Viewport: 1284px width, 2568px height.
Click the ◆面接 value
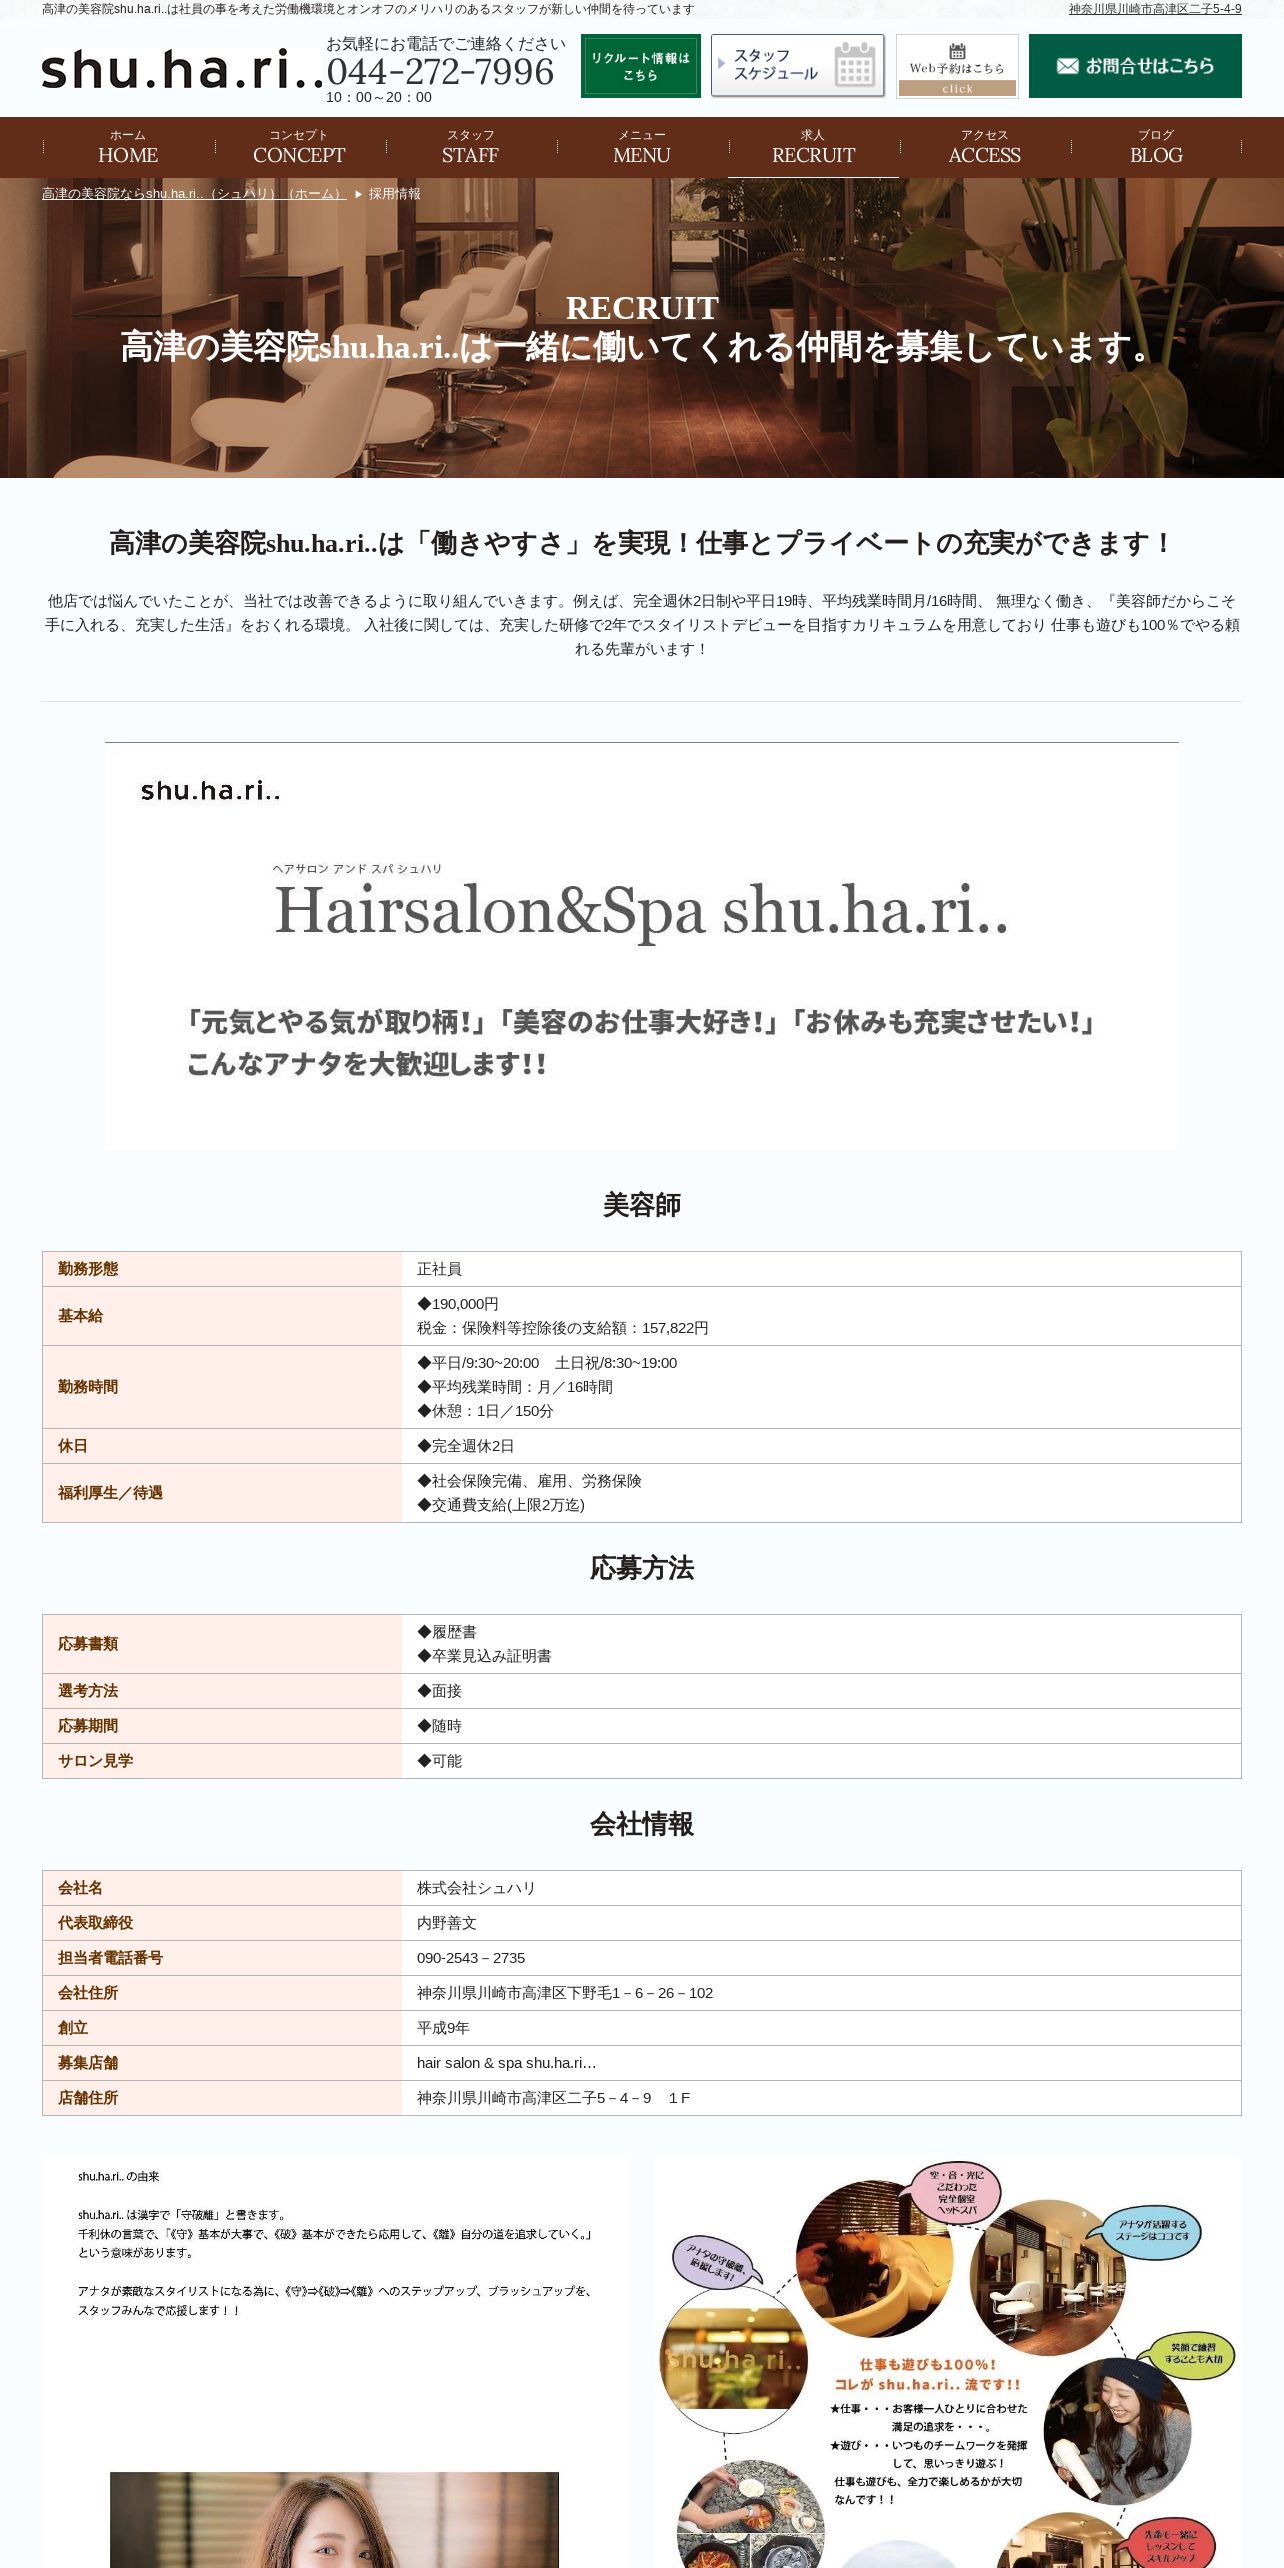coord(439,1691)
